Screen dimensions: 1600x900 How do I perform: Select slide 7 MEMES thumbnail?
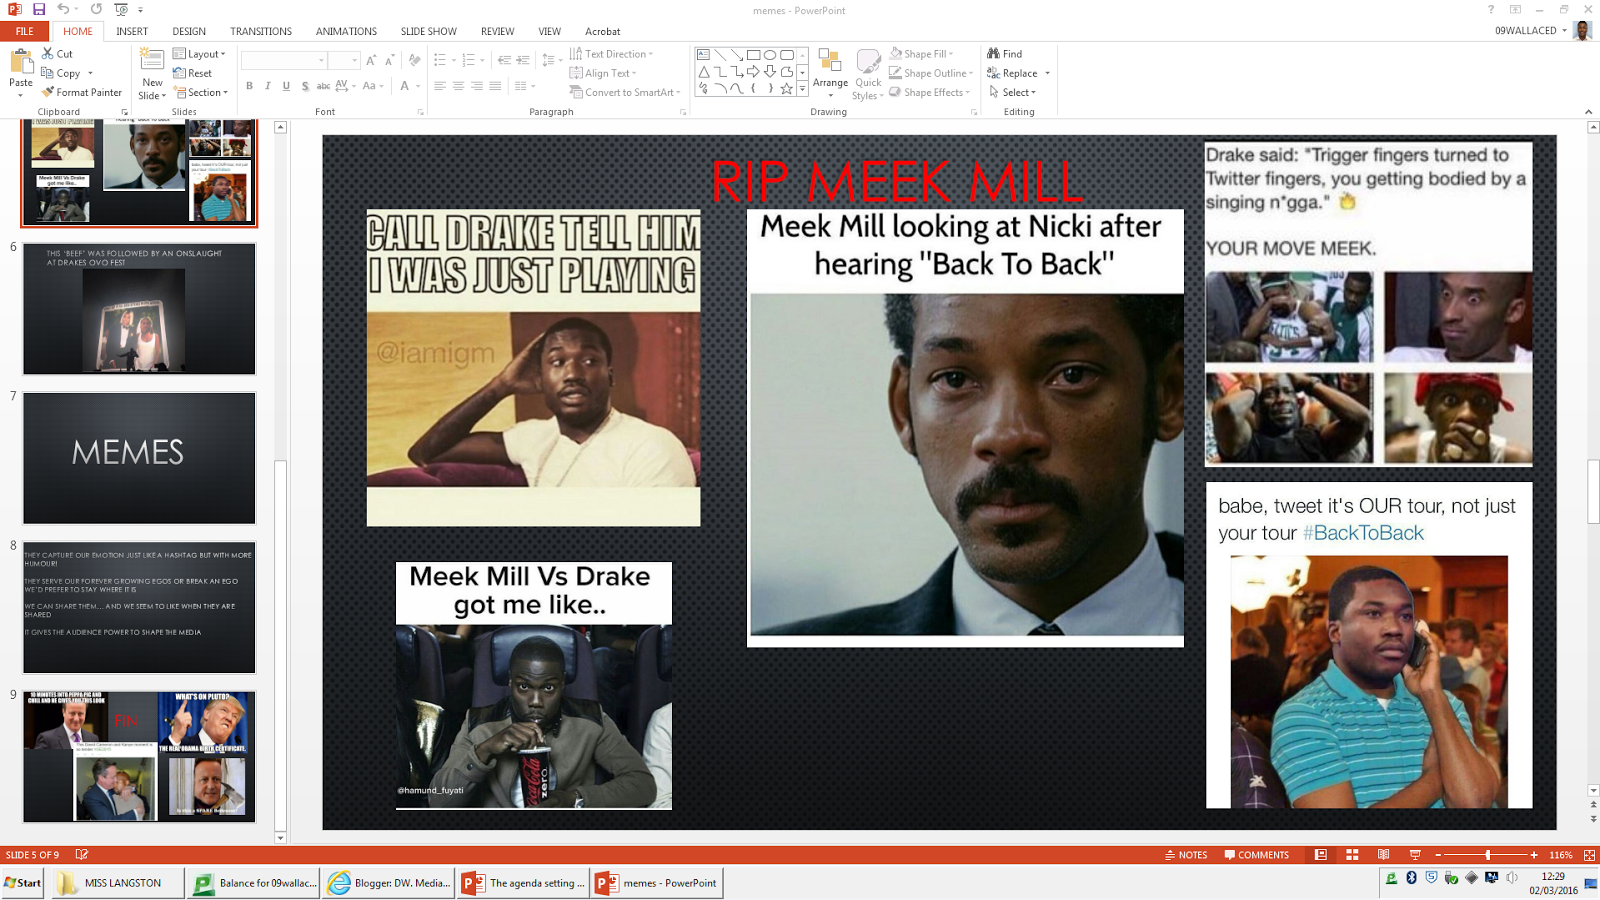[139, 458]
